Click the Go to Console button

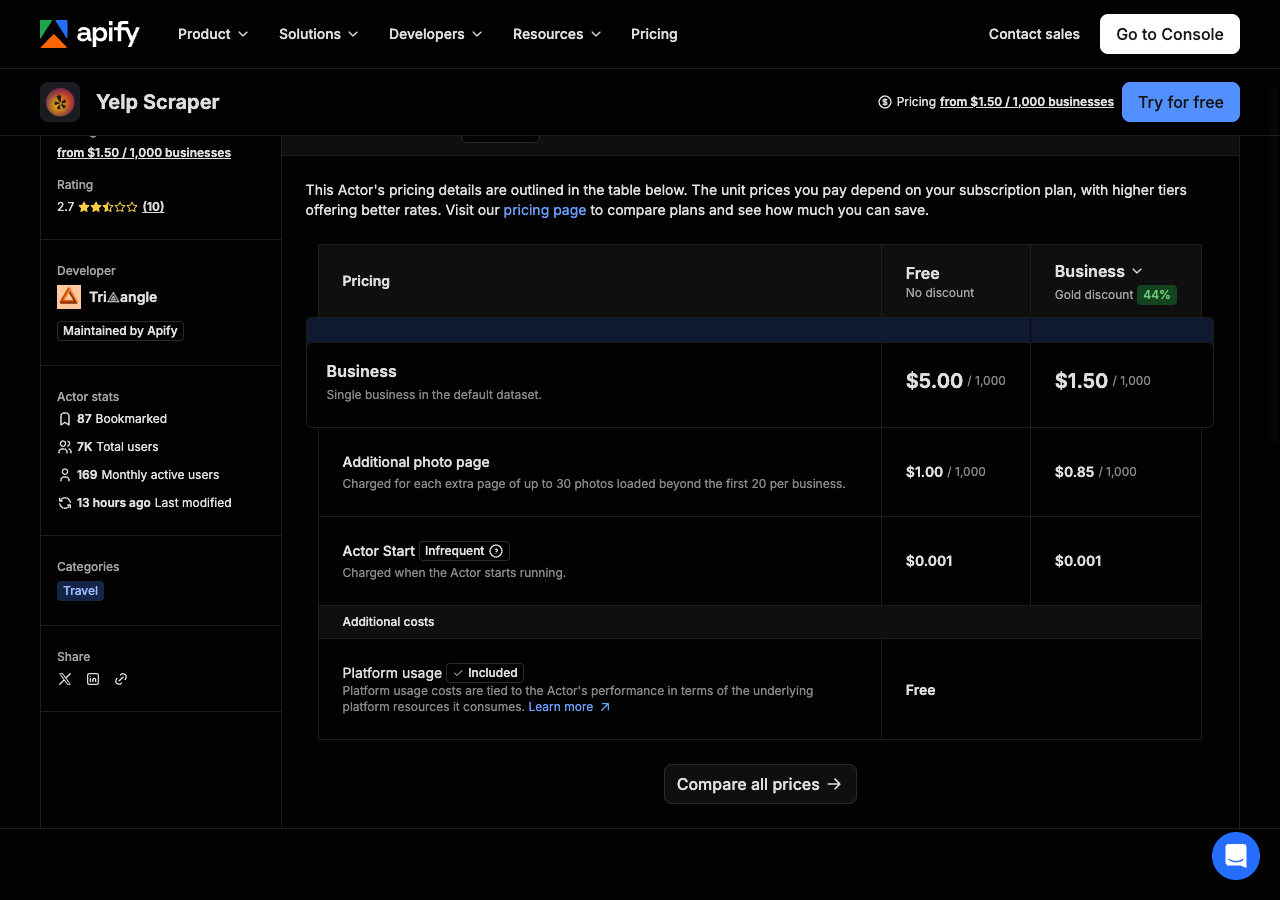click(x=1170, y=34)
